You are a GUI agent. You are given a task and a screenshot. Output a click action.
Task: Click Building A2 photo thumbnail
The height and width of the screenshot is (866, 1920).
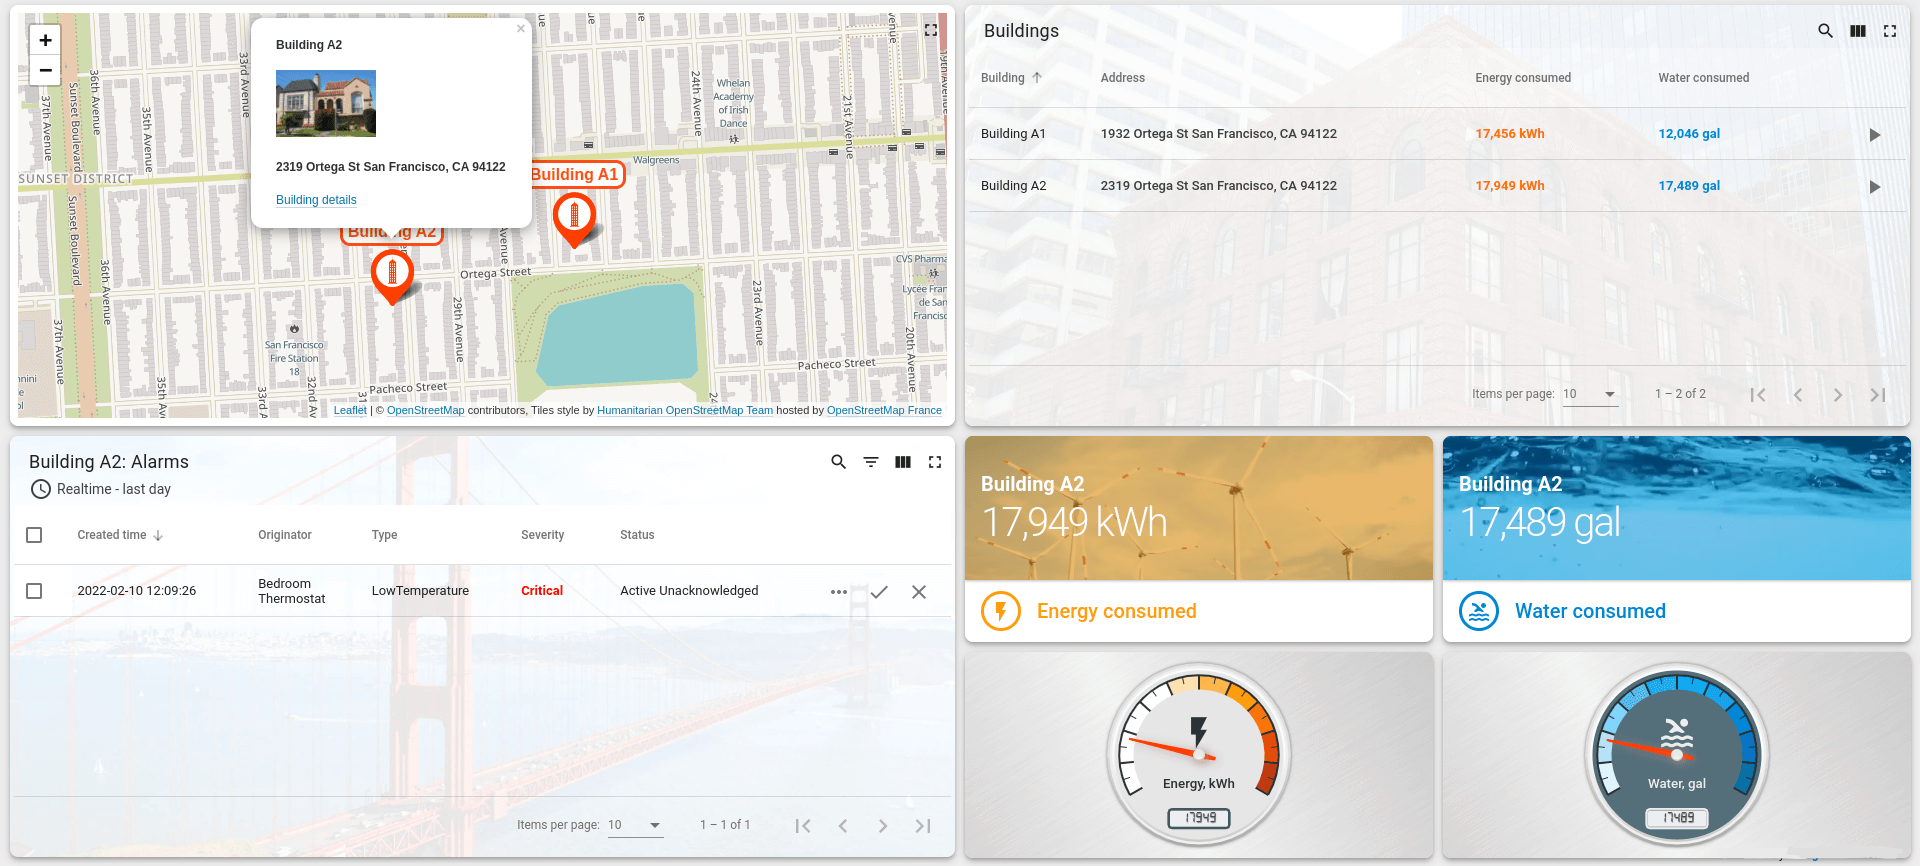pos(326,103)
